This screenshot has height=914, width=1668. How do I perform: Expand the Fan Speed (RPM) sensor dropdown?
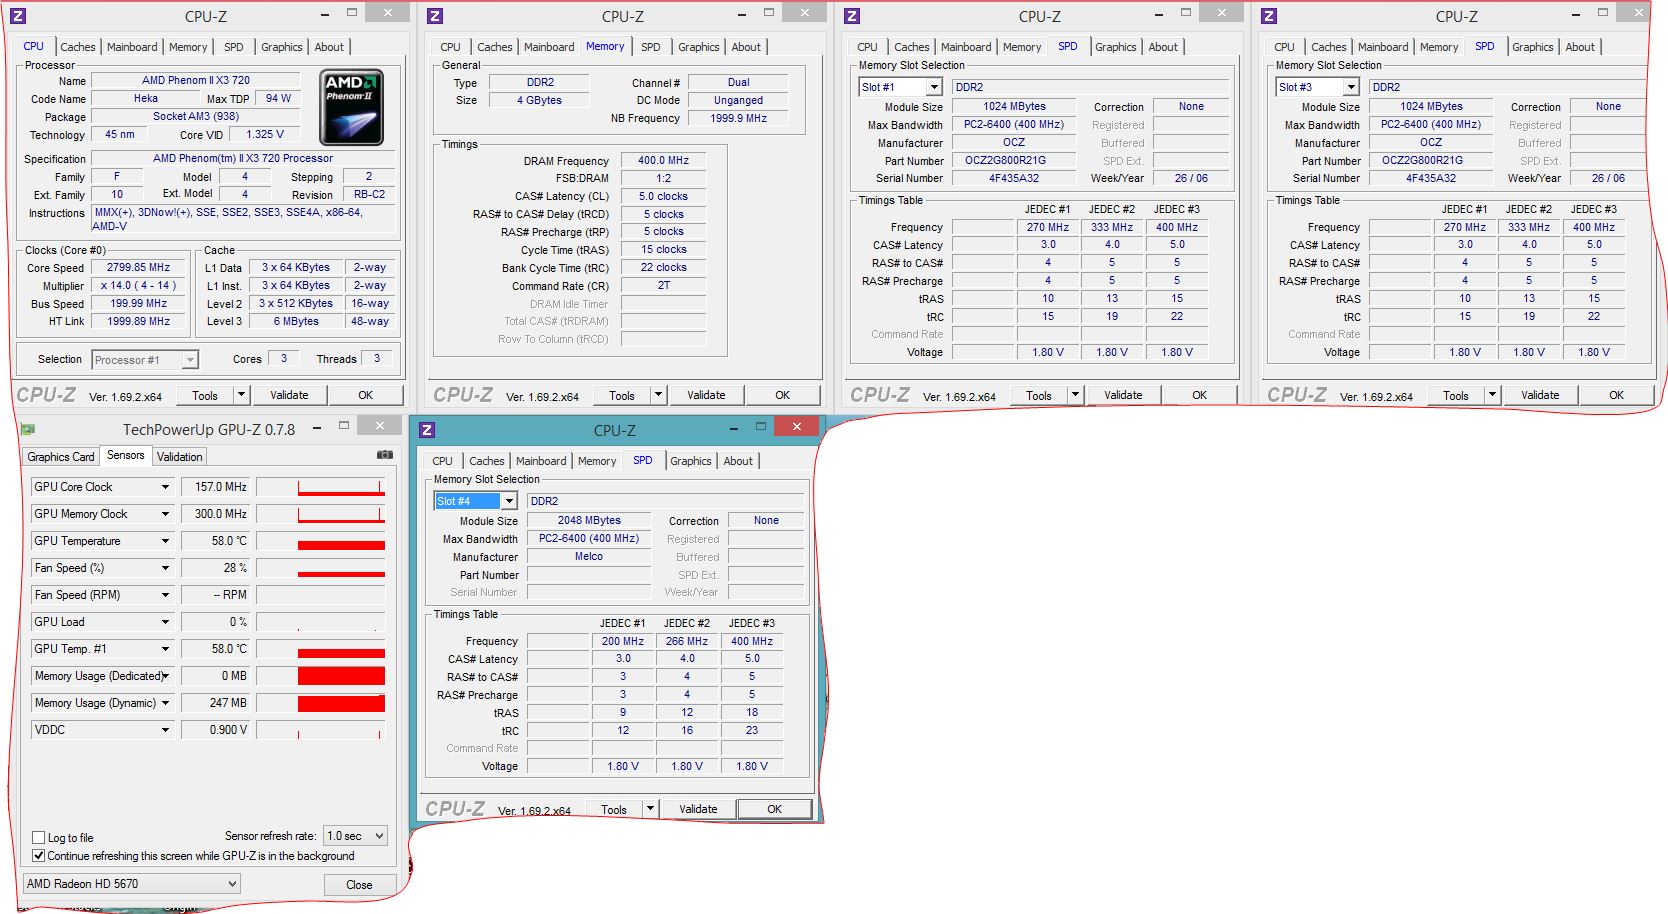165,595
